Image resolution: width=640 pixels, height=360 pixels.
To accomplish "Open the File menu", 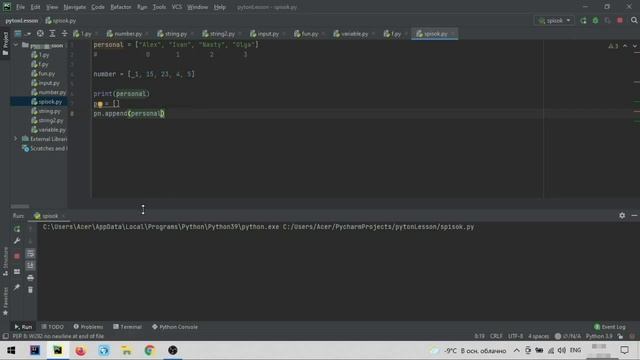I will pyautogui.click(x=20, y=7).
